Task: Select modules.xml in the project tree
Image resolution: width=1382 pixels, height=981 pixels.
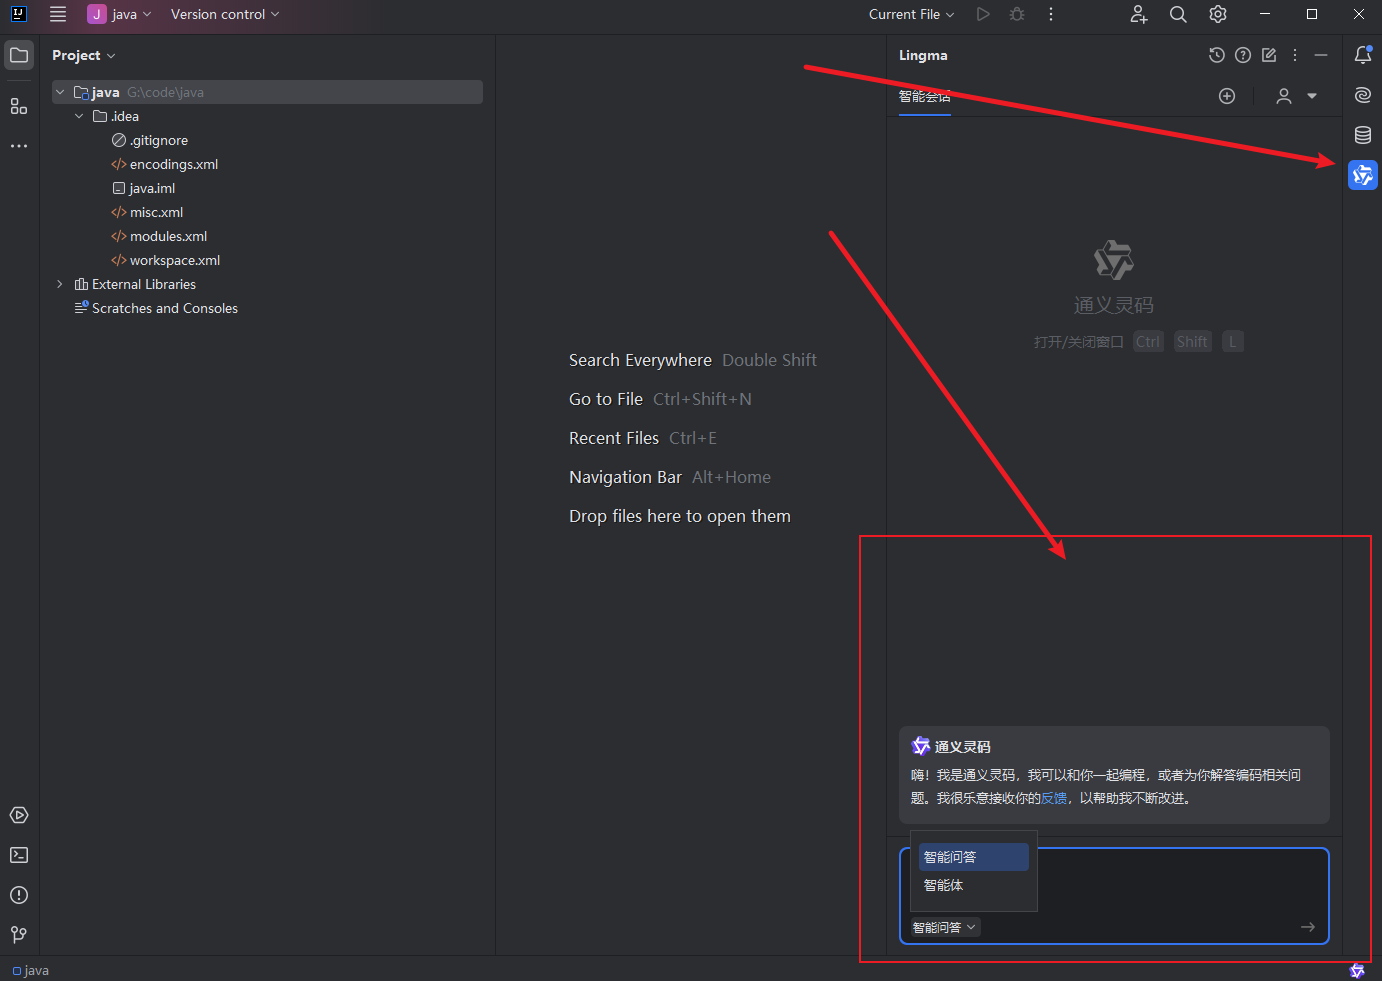Action: (159, 236)
